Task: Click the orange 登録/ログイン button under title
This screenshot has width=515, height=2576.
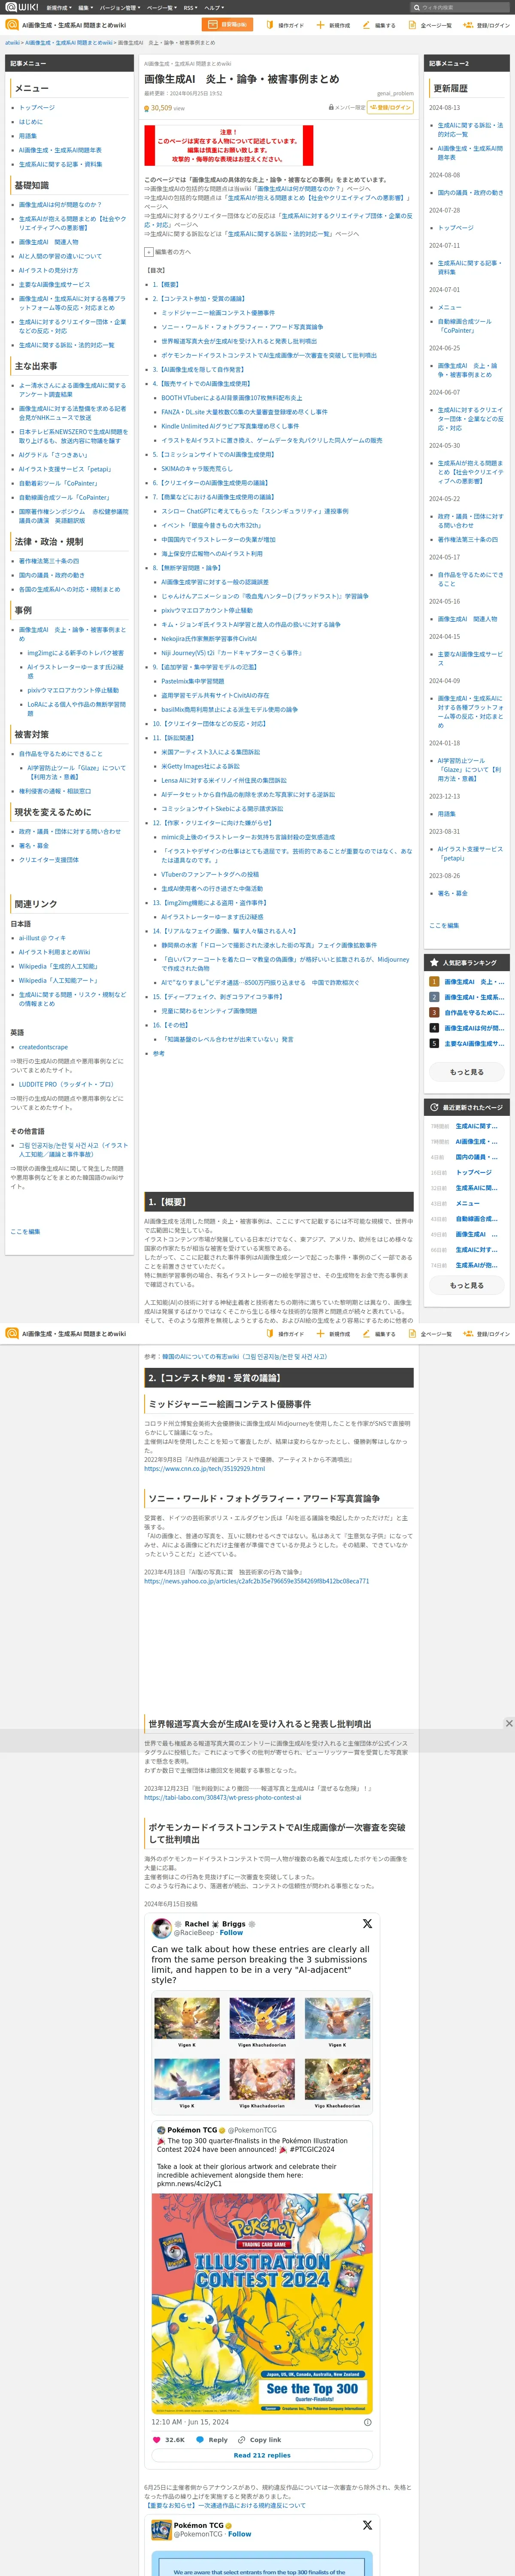Action: [391, 107]
